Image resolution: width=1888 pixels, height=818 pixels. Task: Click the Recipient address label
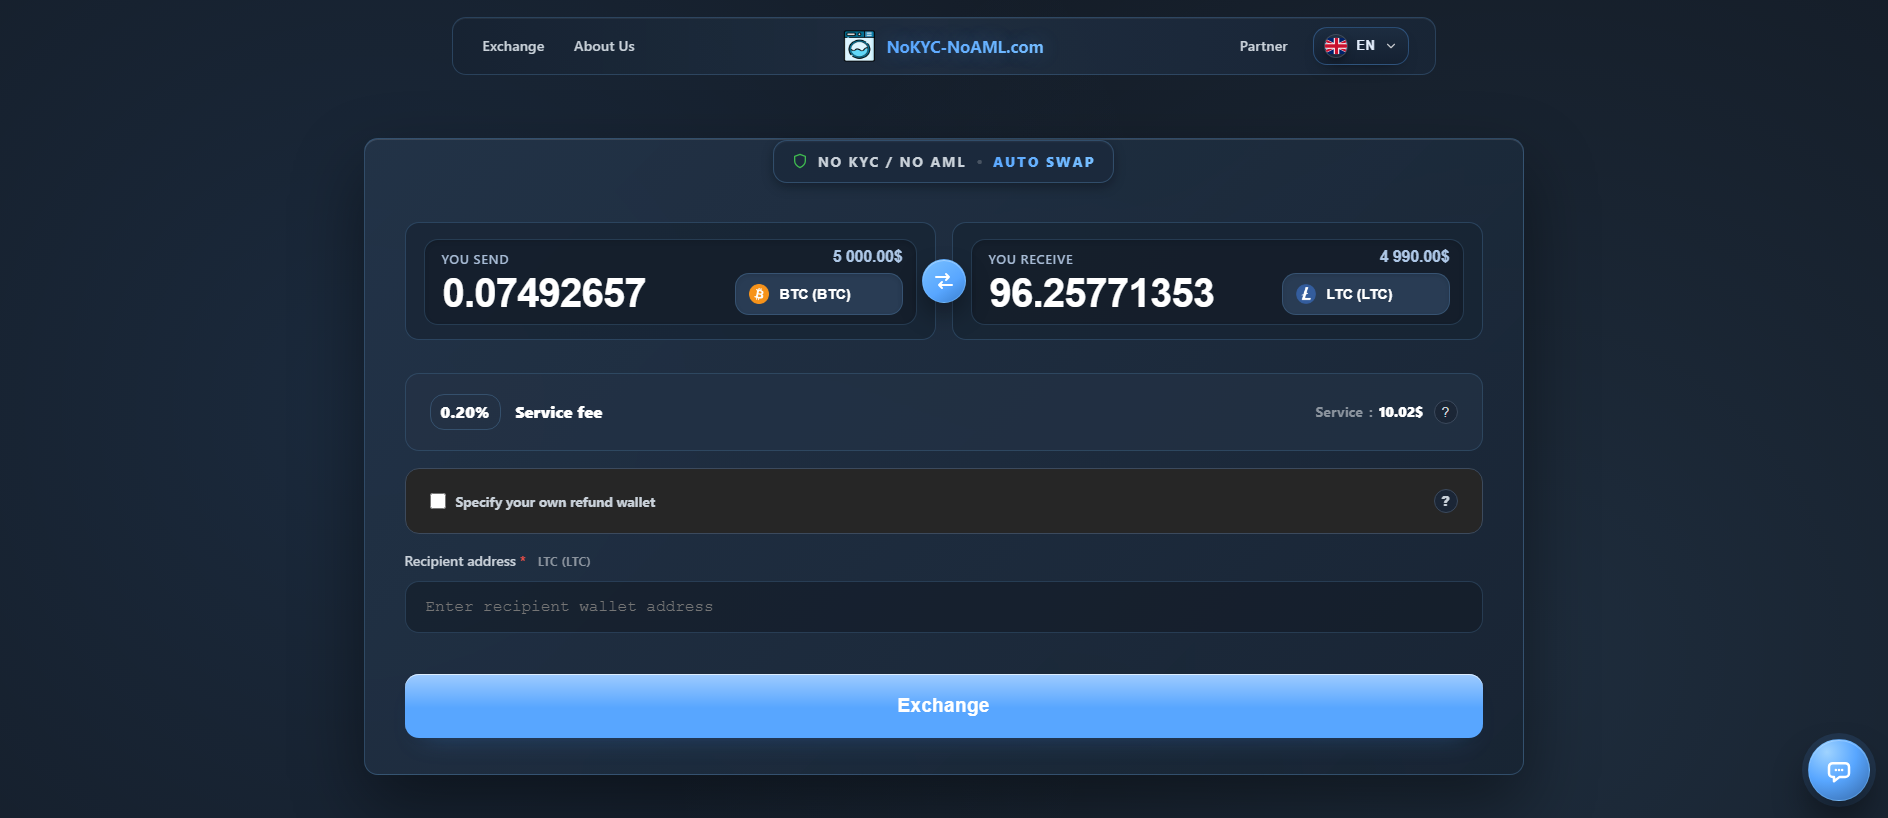[460, 561]
